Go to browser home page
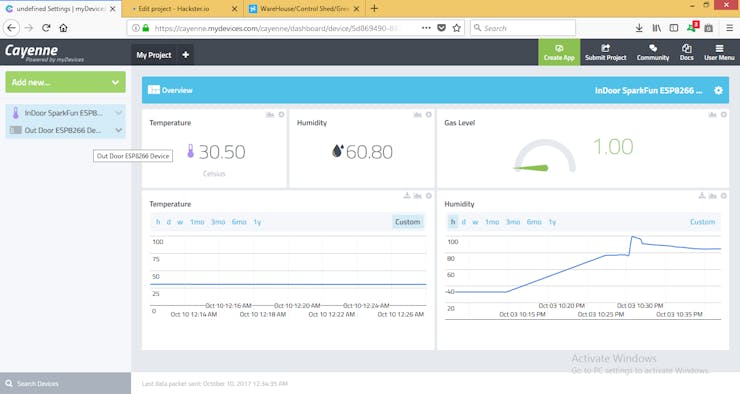This screenshot has width=740, height=394. 63,28
